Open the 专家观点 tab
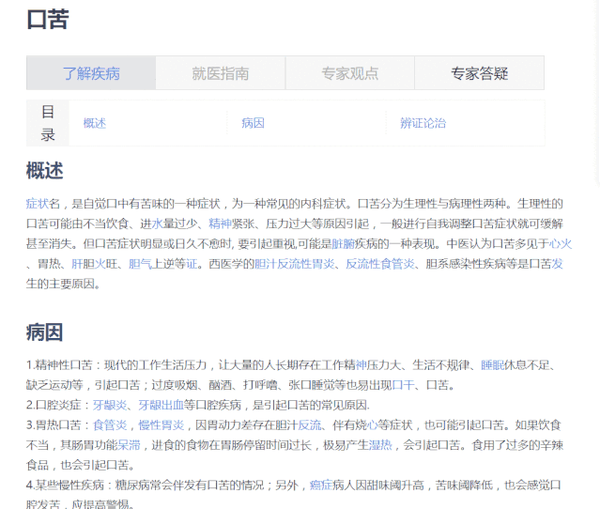 pos(350,73)
